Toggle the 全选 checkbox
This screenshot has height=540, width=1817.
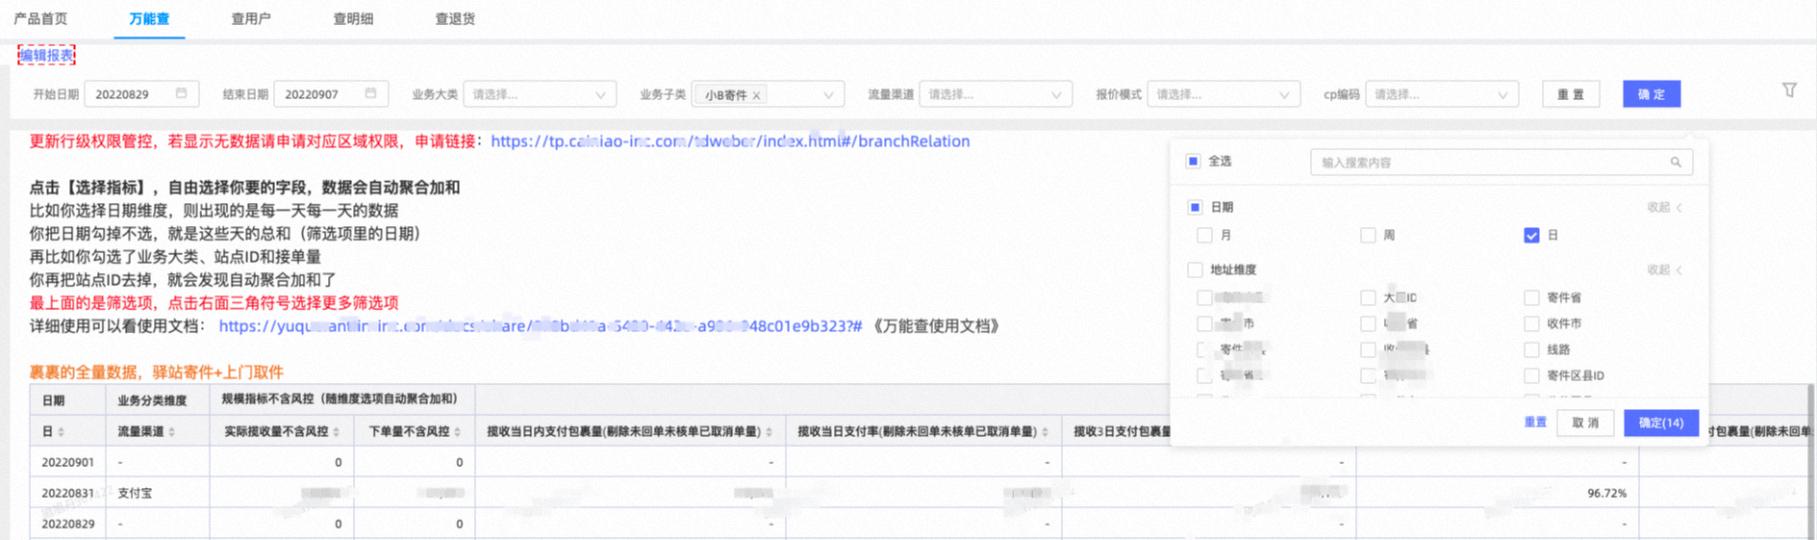1193,161
